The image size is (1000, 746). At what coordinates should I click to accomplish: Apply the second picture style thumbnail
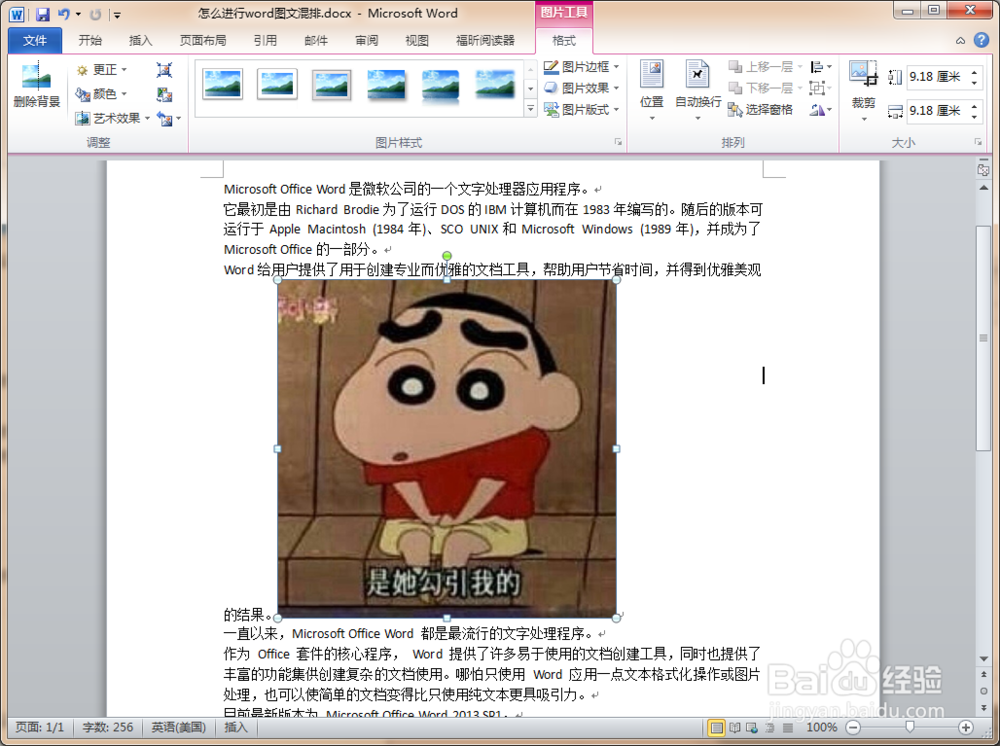pyautogui.click(x=277, y=84)
